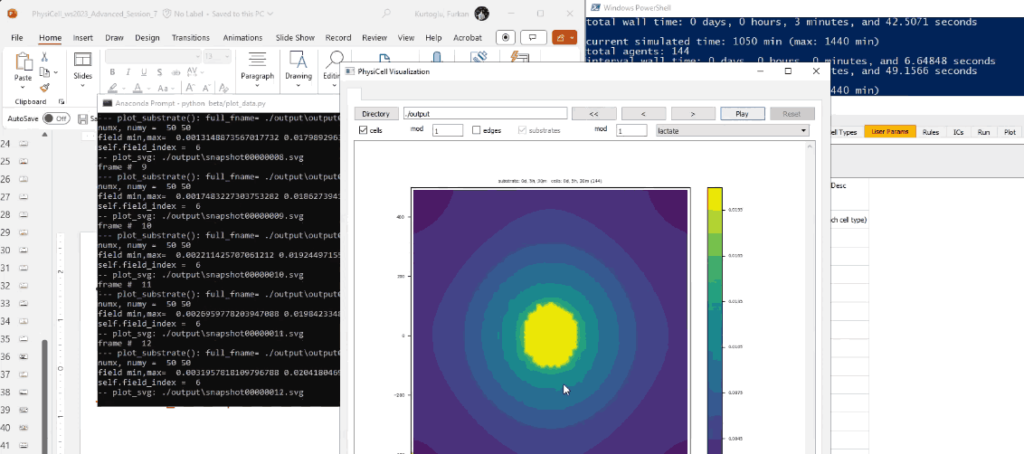Click the Directory button
Viewport: 1024px width, 454px height.
click(x=376, y=114)
